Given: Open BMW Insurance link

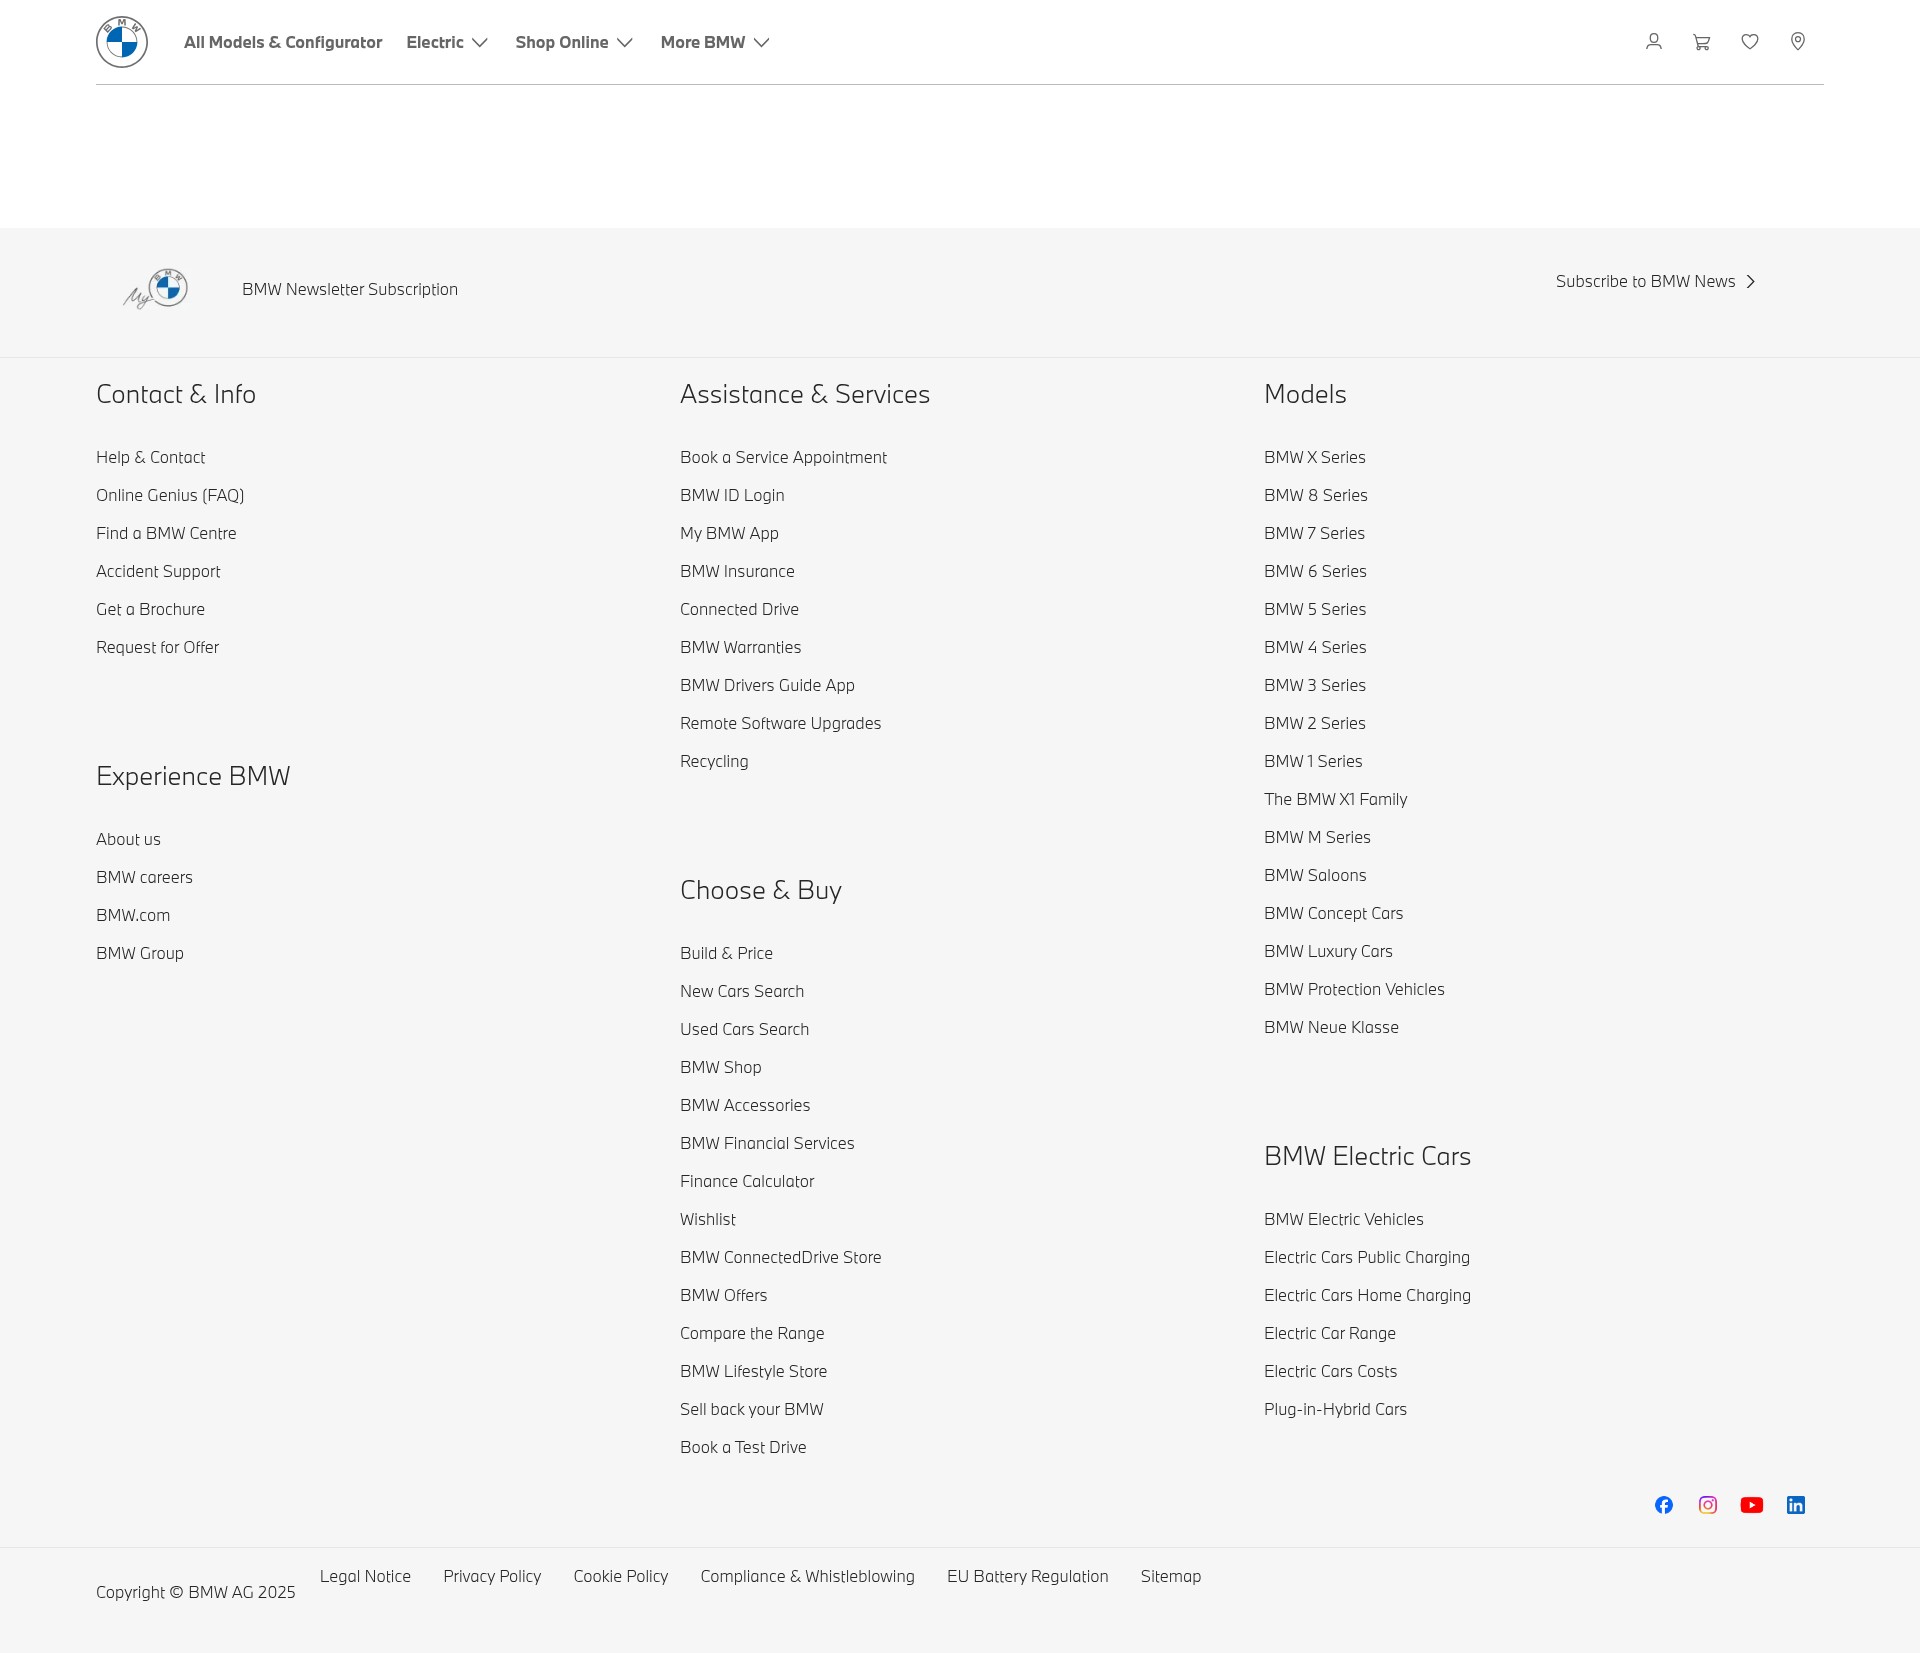Looking at the screenshot, I should point(737,571).
